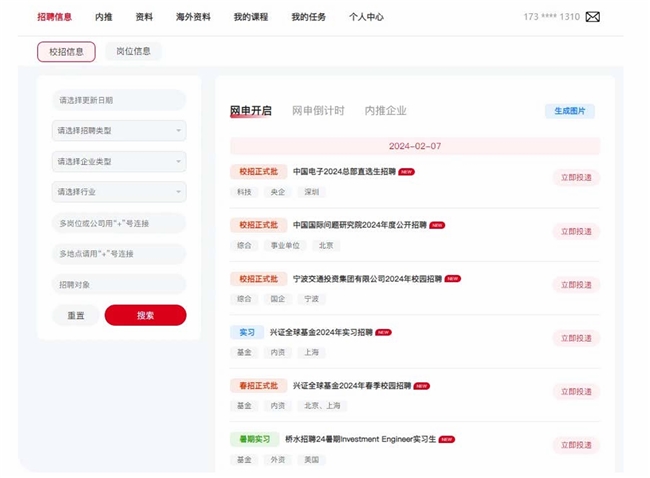Image resolution: width=650 pixels, height=478 pixels.
Task: Switch to the 岗位信息 tab
Action: tap(133, 51)
